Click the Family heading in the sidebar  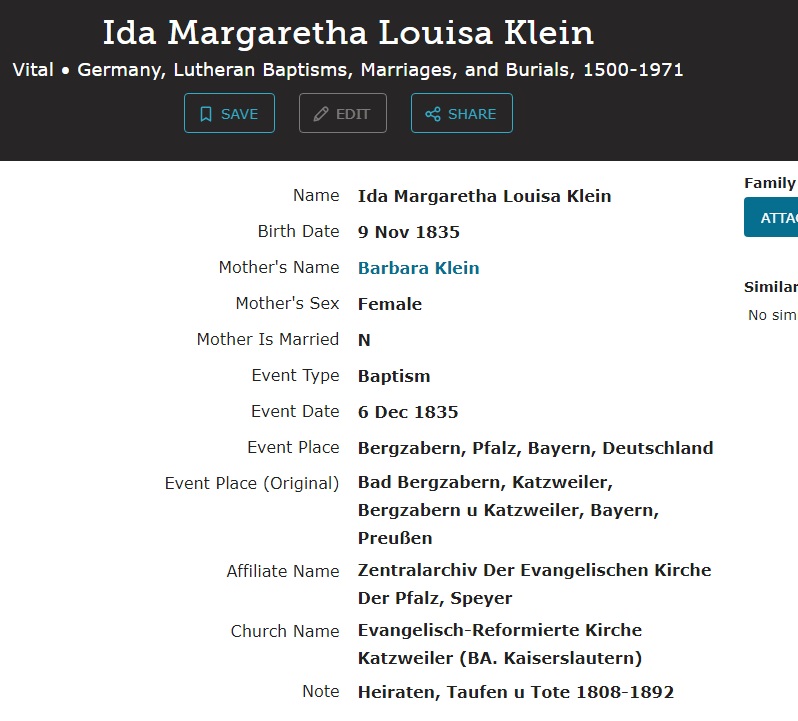pos(770,183)
